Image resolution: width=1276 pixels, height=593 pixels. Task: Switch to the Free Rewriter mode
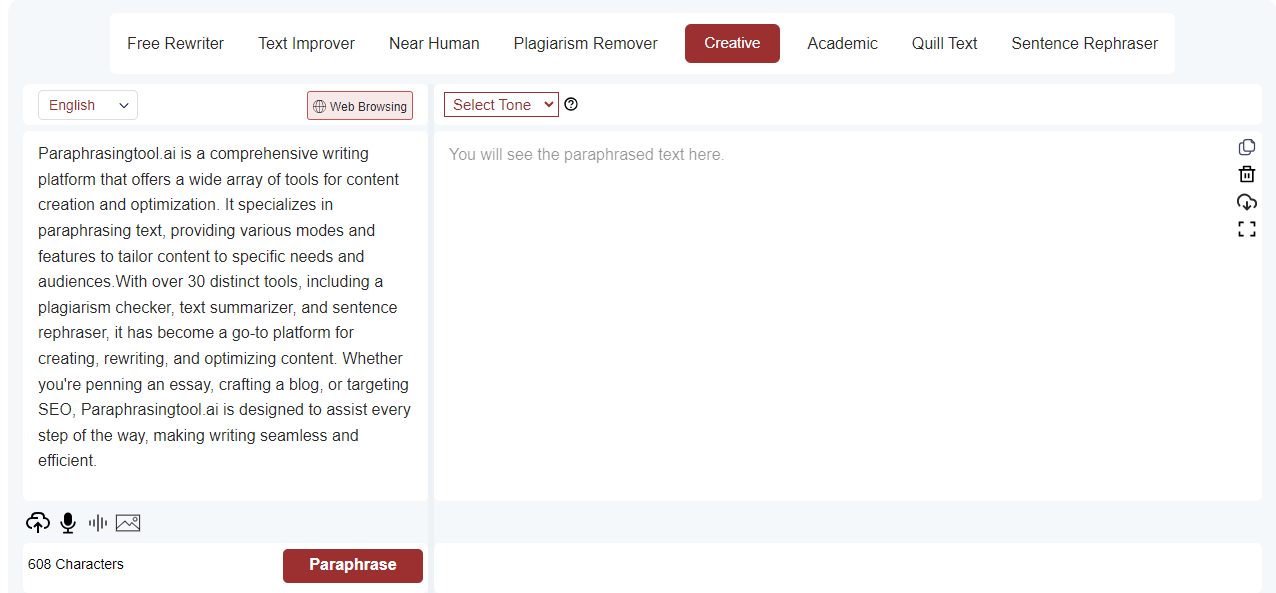(x=175, y=43)
